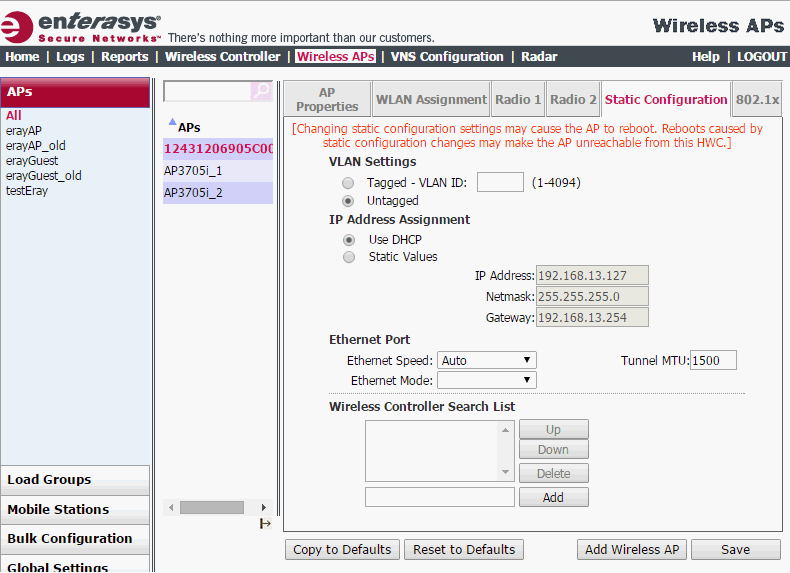Click the Gateway field
This screenshot has height=573, width=790.
[x=592, y=317]
